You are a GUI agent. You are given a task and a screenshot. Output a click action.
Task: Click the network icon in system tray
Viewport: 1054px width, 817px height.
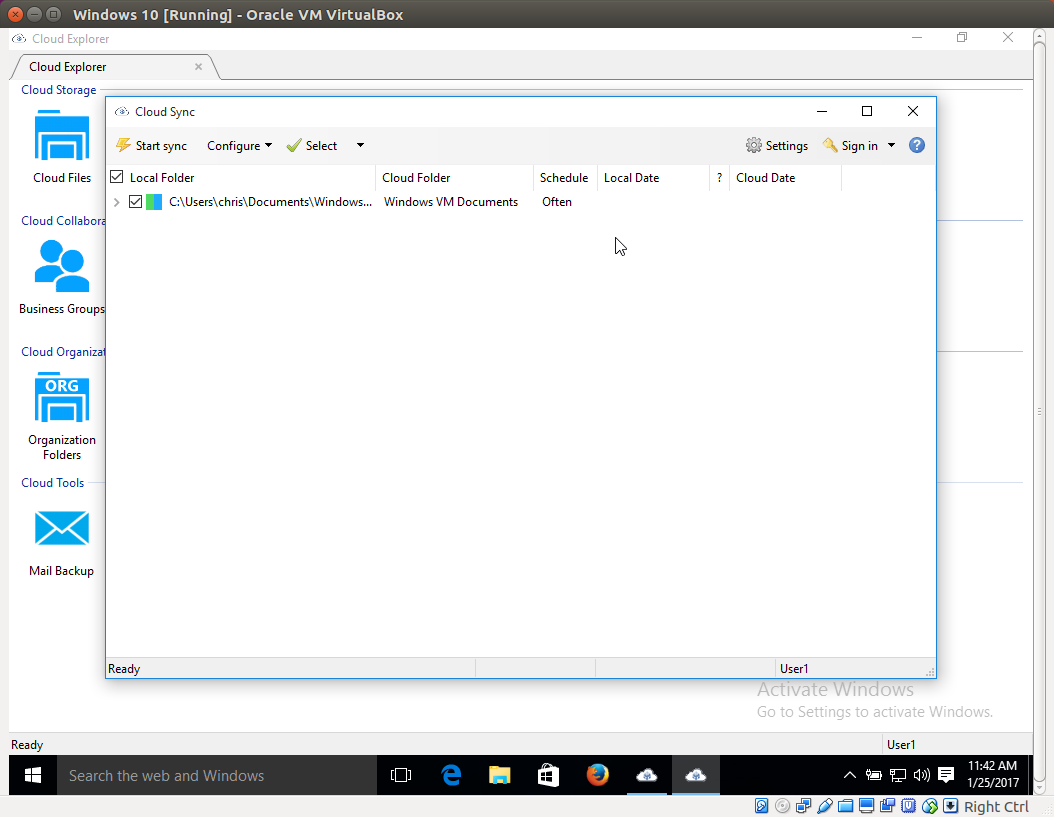point(897,775)
